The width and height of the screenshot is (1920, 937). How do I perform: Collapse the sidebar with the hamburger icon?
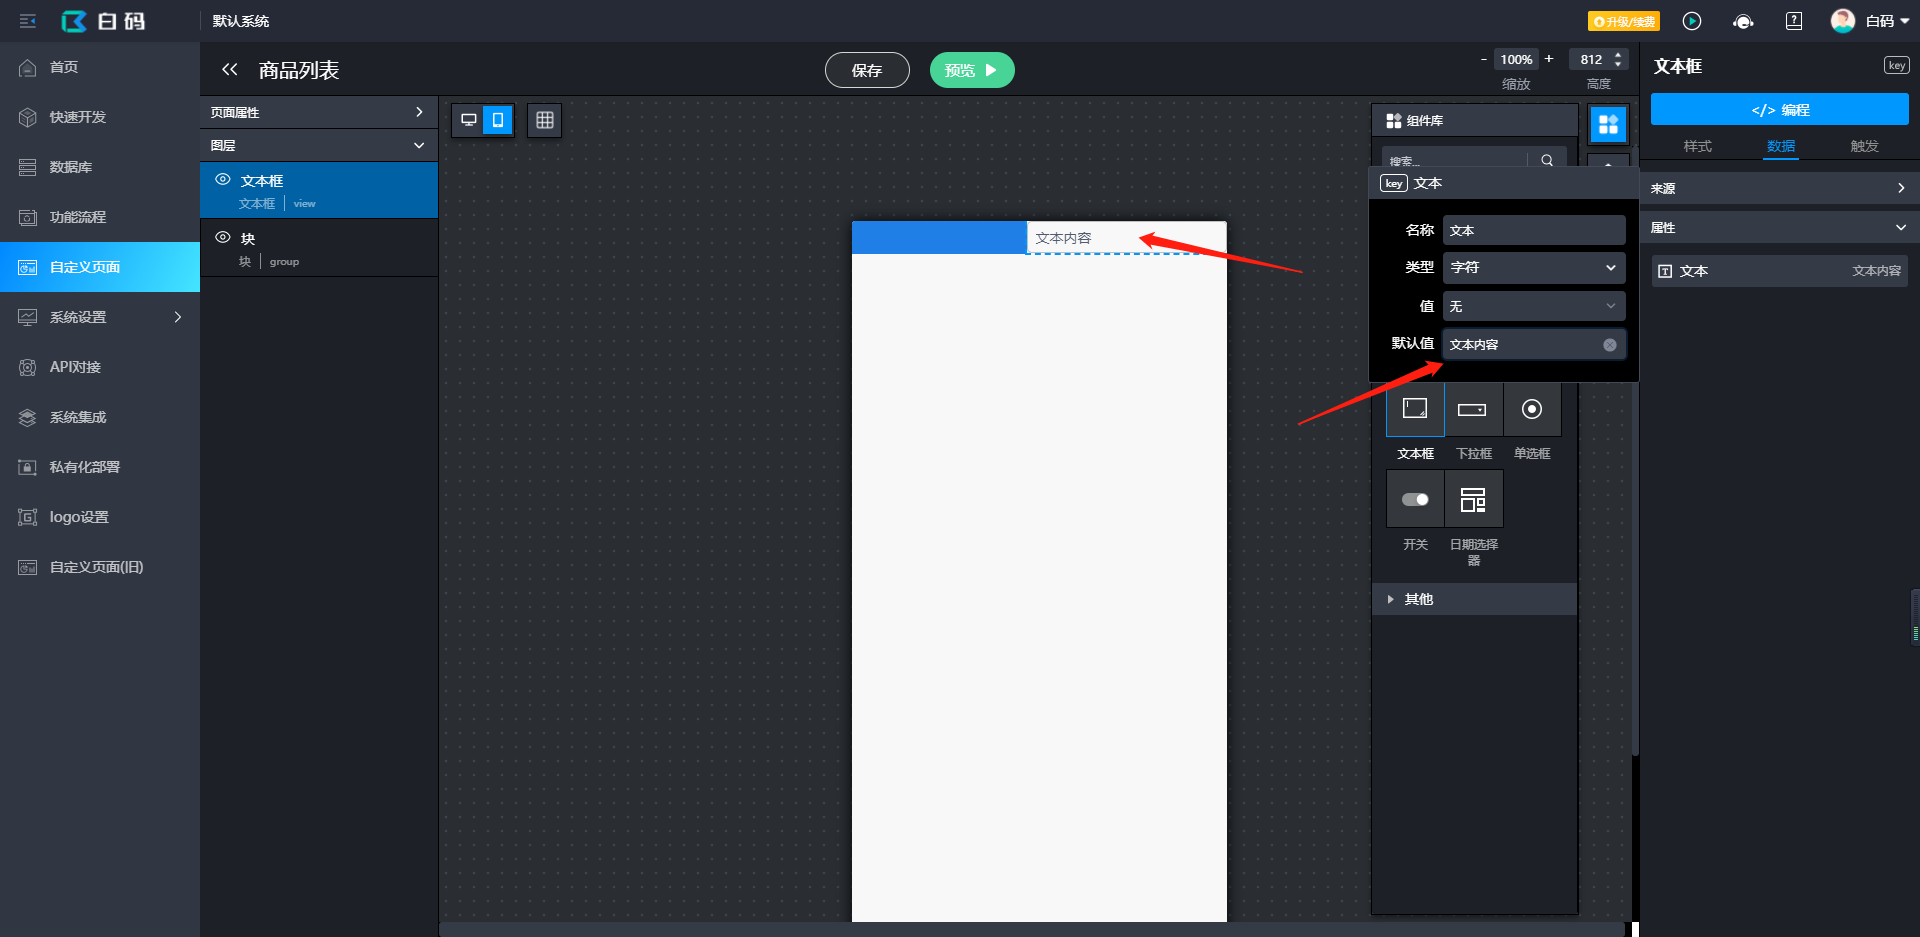28,21
